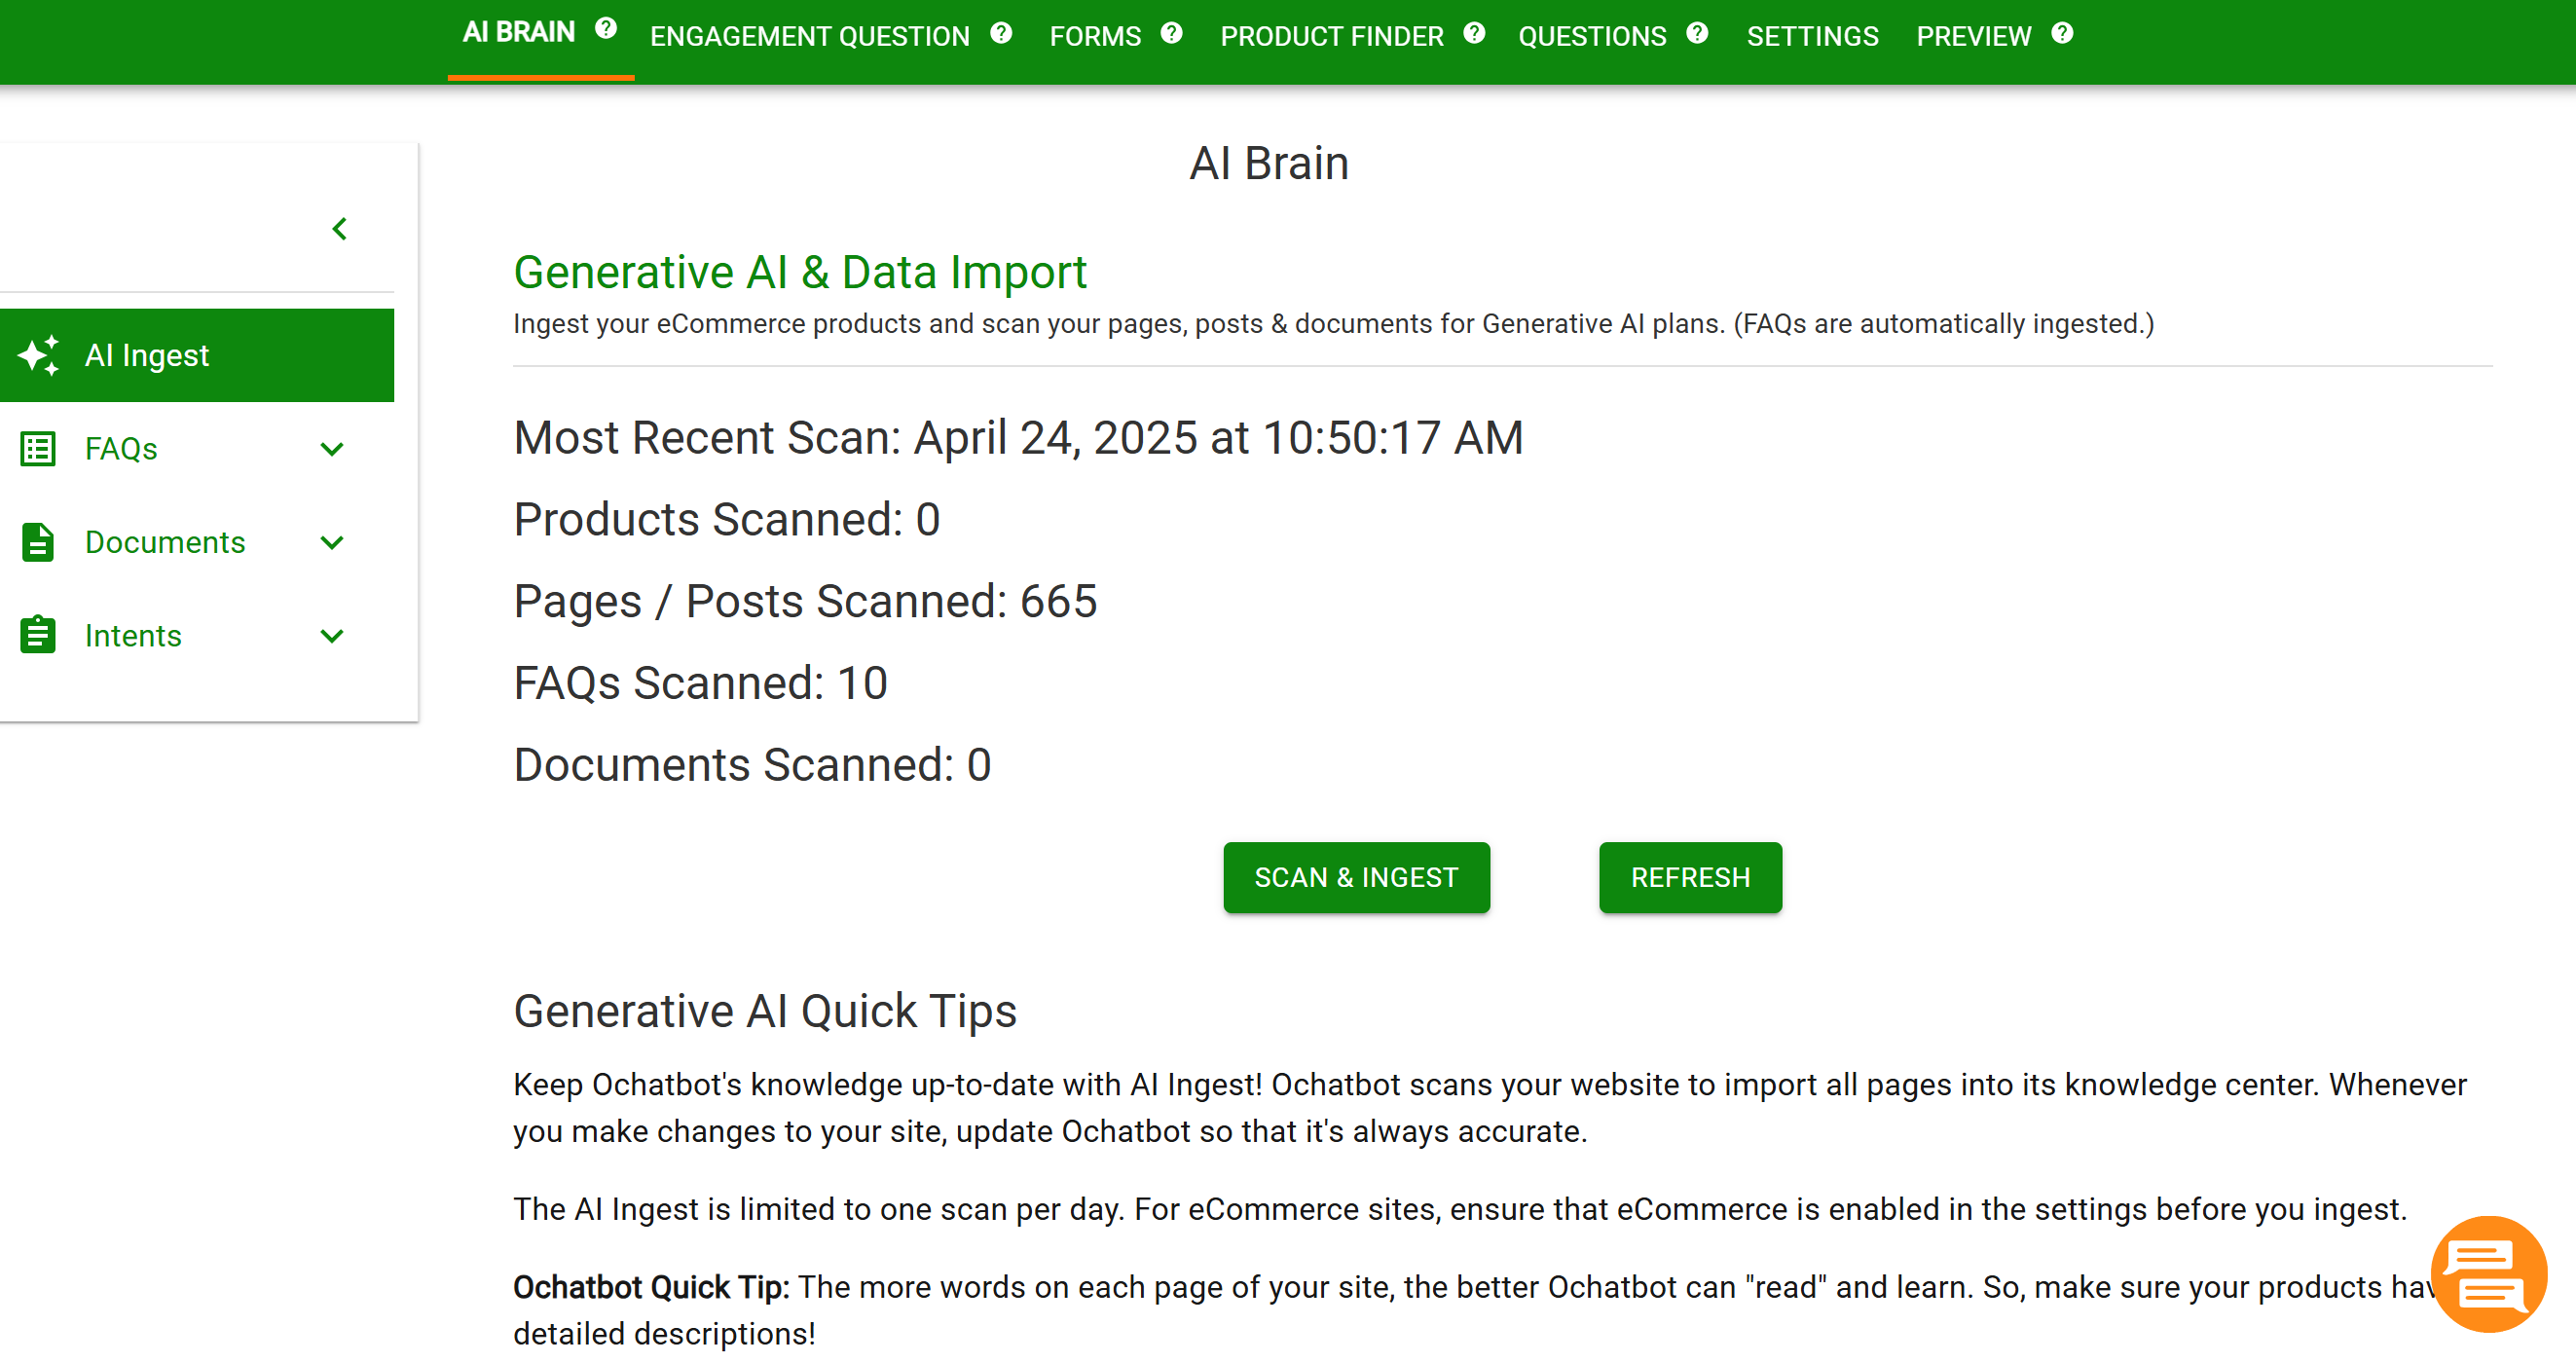Open the Settings tab
This screenshot has width=2576, height=1363.
[x=1812, y=36]
